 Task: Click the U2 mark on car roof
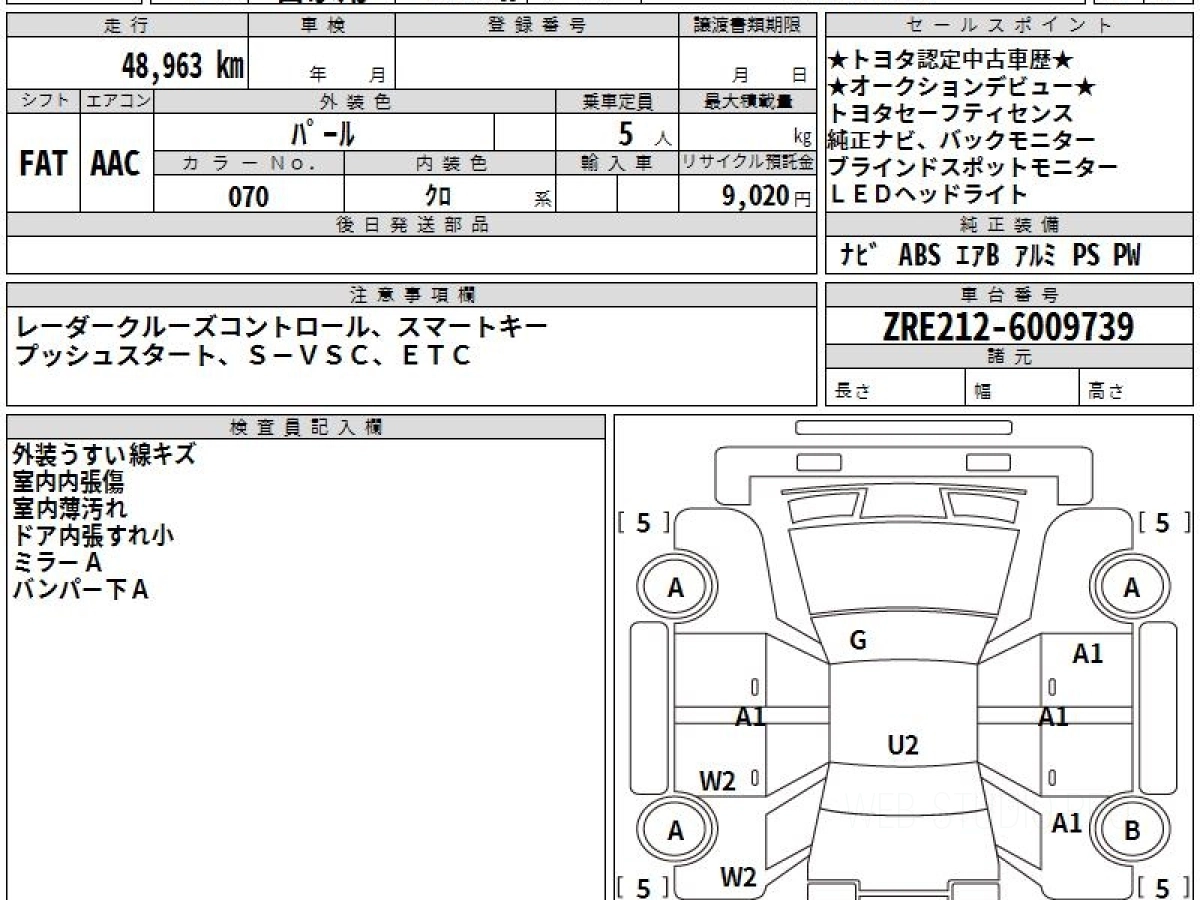click(903, 744)
